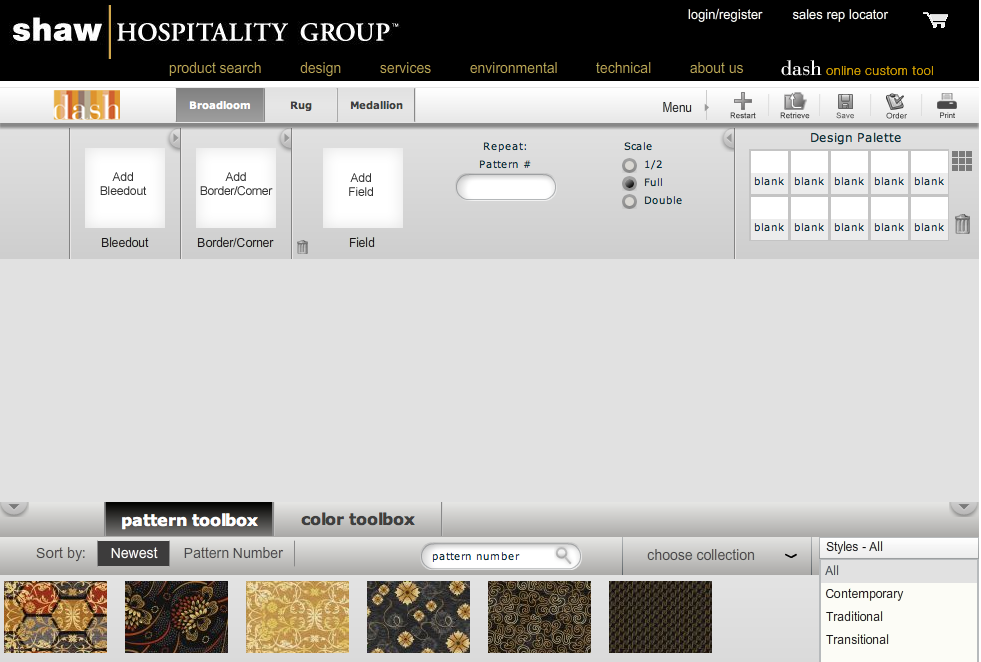Click the Add Field button
This screenshot has width=981, height=662.
[x=362, y=188]
